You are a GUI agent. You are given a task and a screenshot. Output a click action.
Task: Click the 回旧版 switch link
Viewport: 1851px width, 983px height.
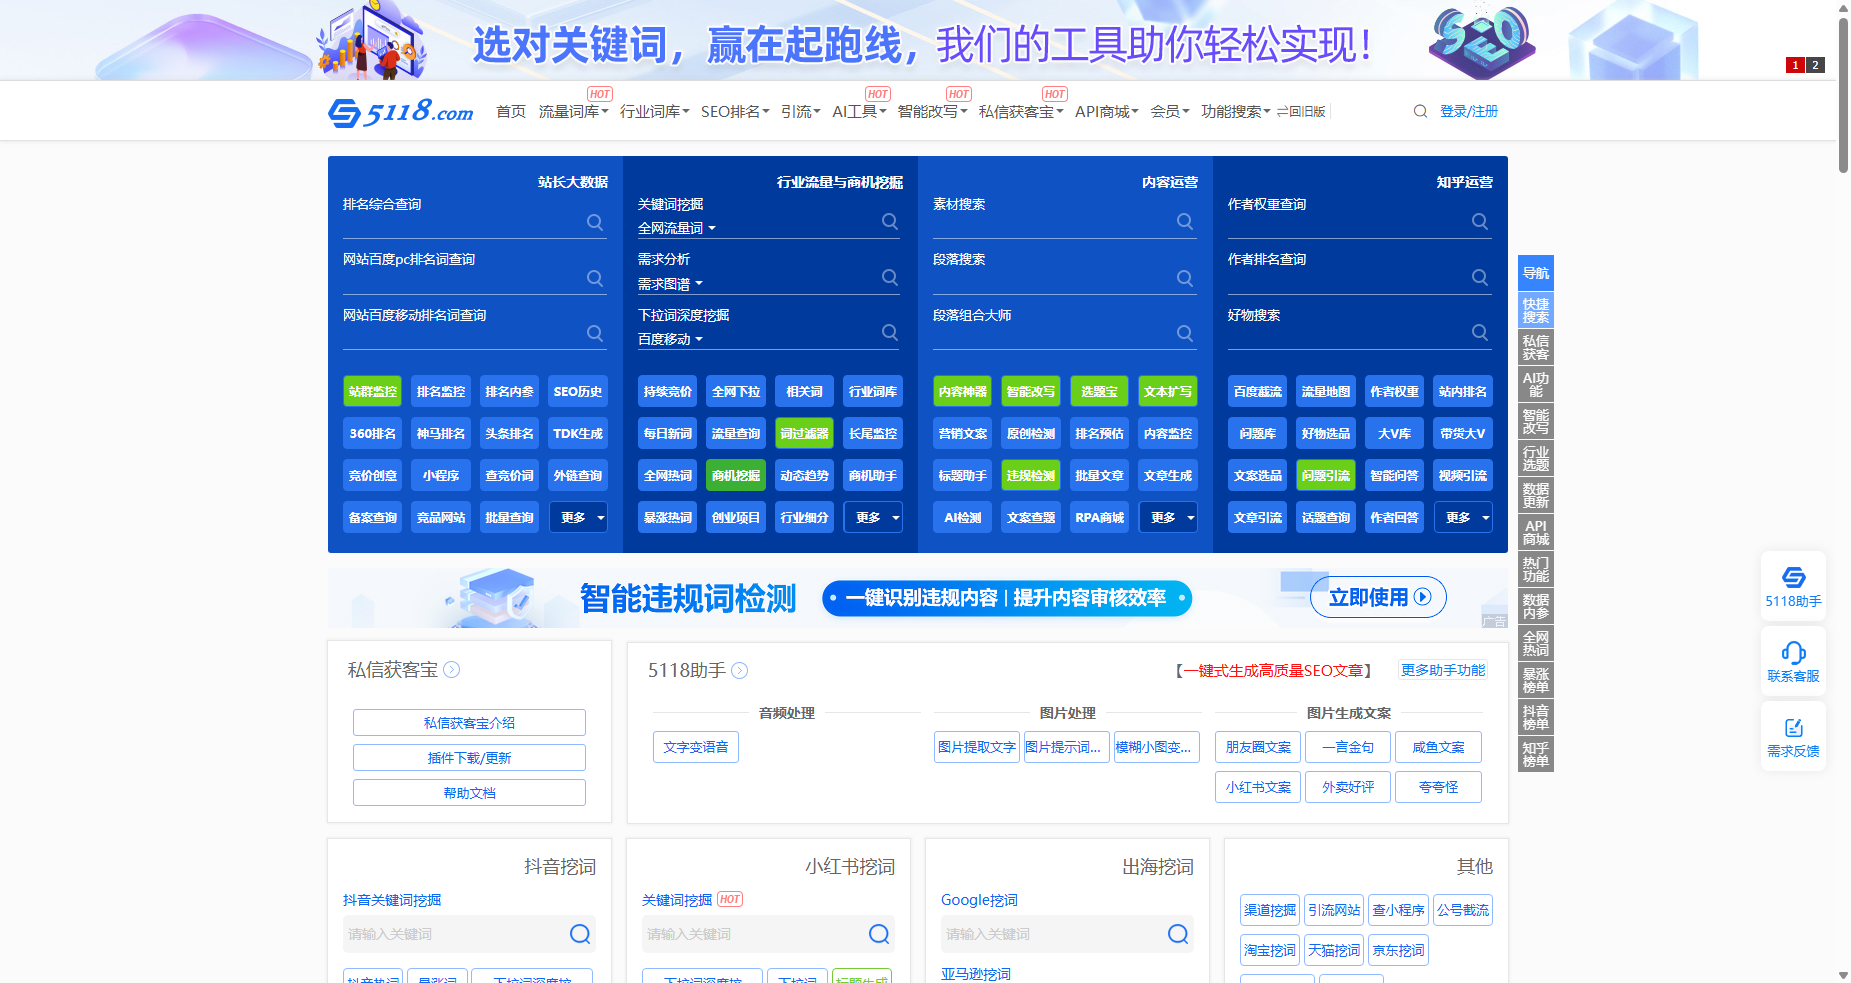[x=1301, y=112]
